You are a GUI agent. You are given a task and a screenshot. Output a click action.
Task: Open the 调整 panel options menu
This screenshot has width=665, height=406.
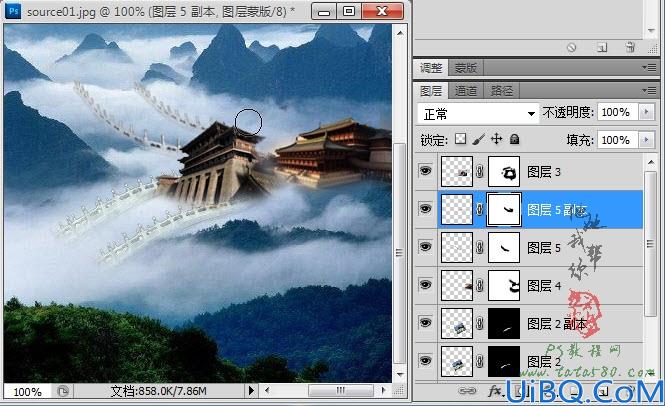pyautogui.click(x=649, y=67)
